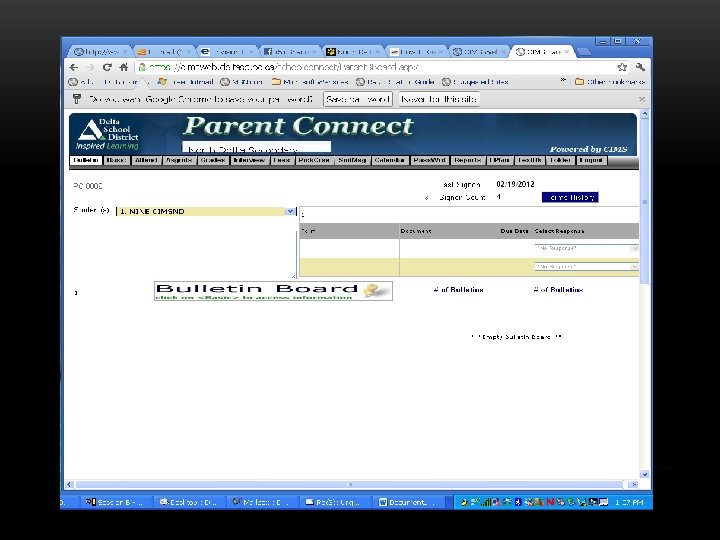Dismiss the save password infobar
This screenshot has width=720, height=540.
[641, 99]
